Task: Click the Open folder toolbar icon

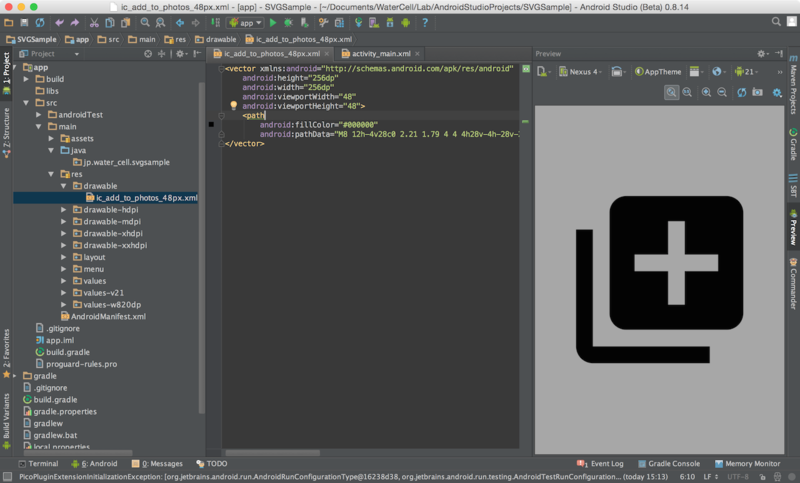Action: (x=9, y=22)
